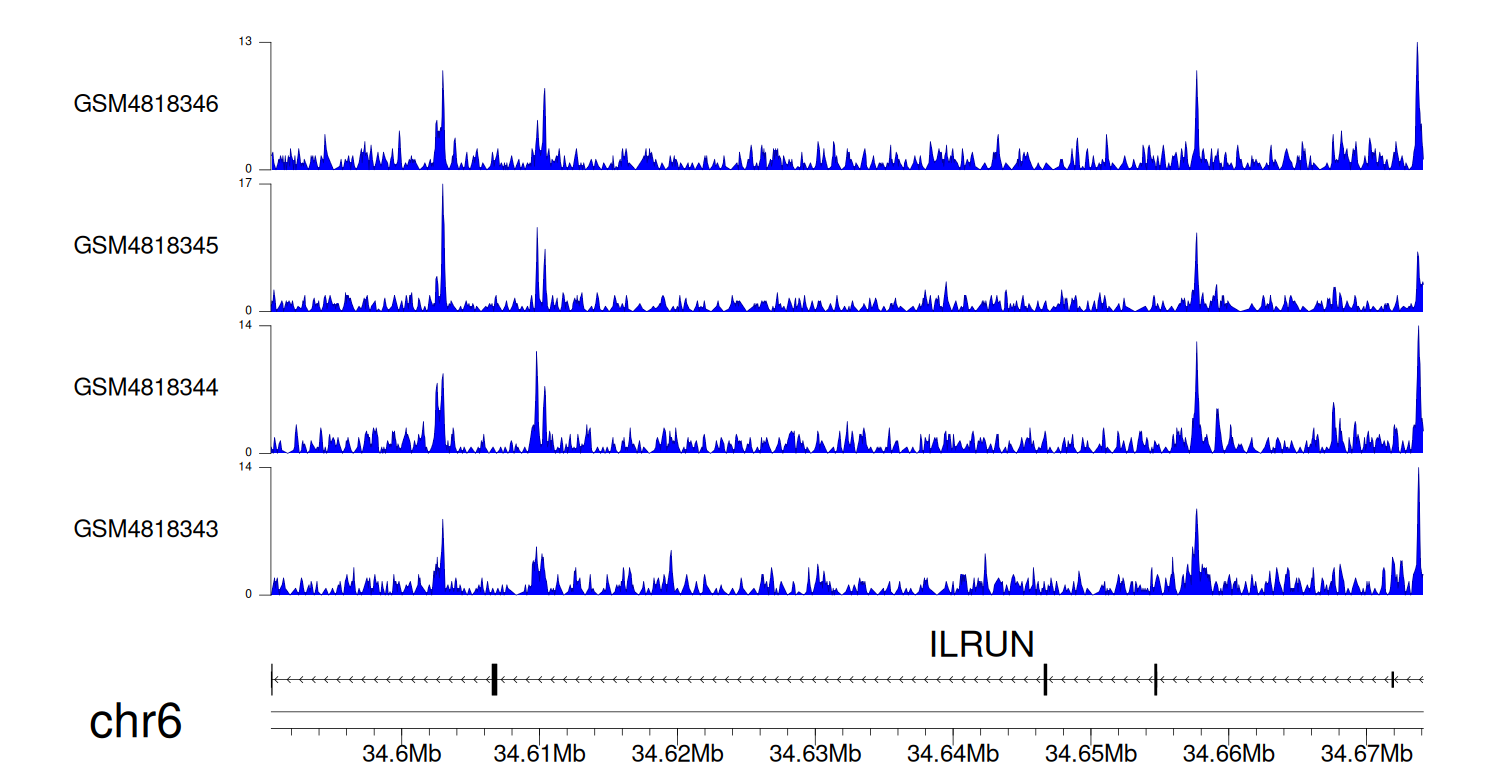Select the GSM4818345 track label
This screenshot has height=780, width=1500.
(x=146, y=245)
